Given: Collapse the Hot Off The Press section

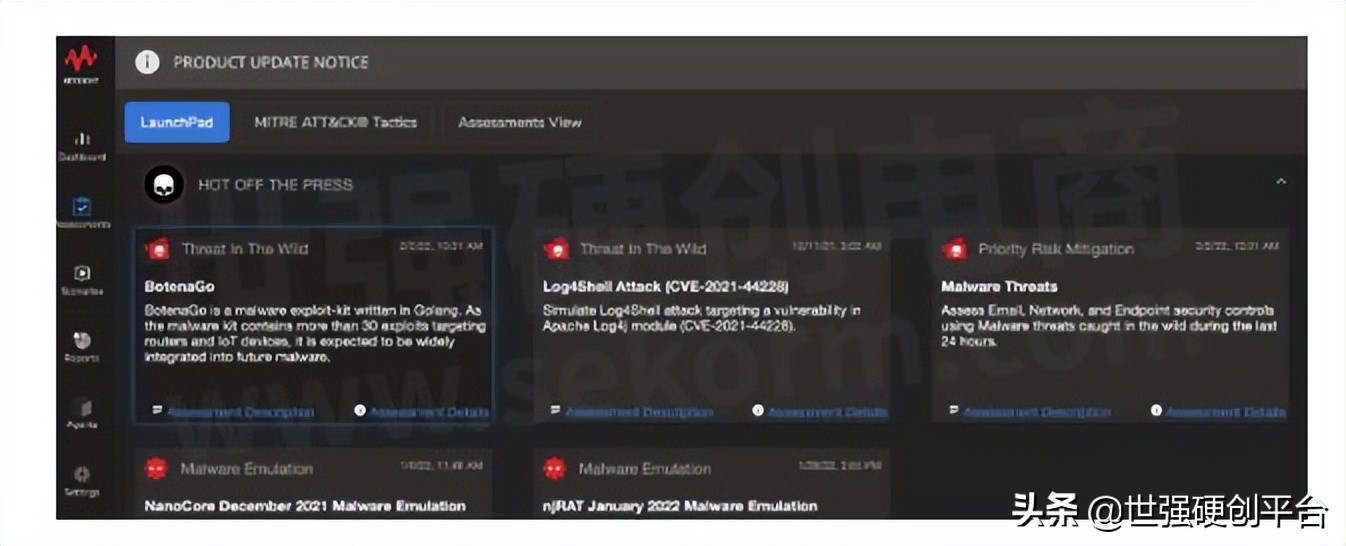Looking at the screenshot, I should point(1281,182).
